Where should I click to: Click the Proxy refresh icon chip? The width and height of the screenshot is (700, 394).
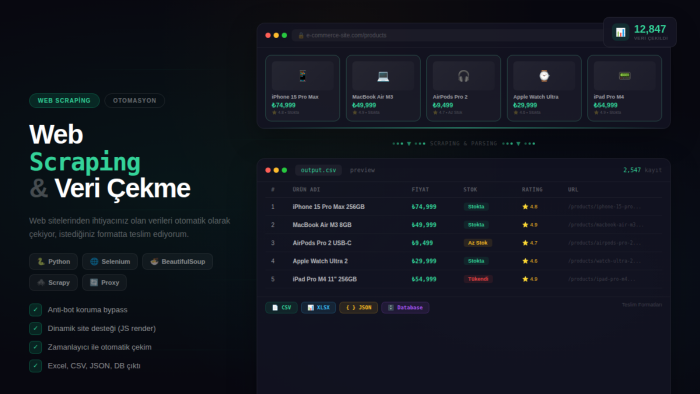tap(104, 282)
